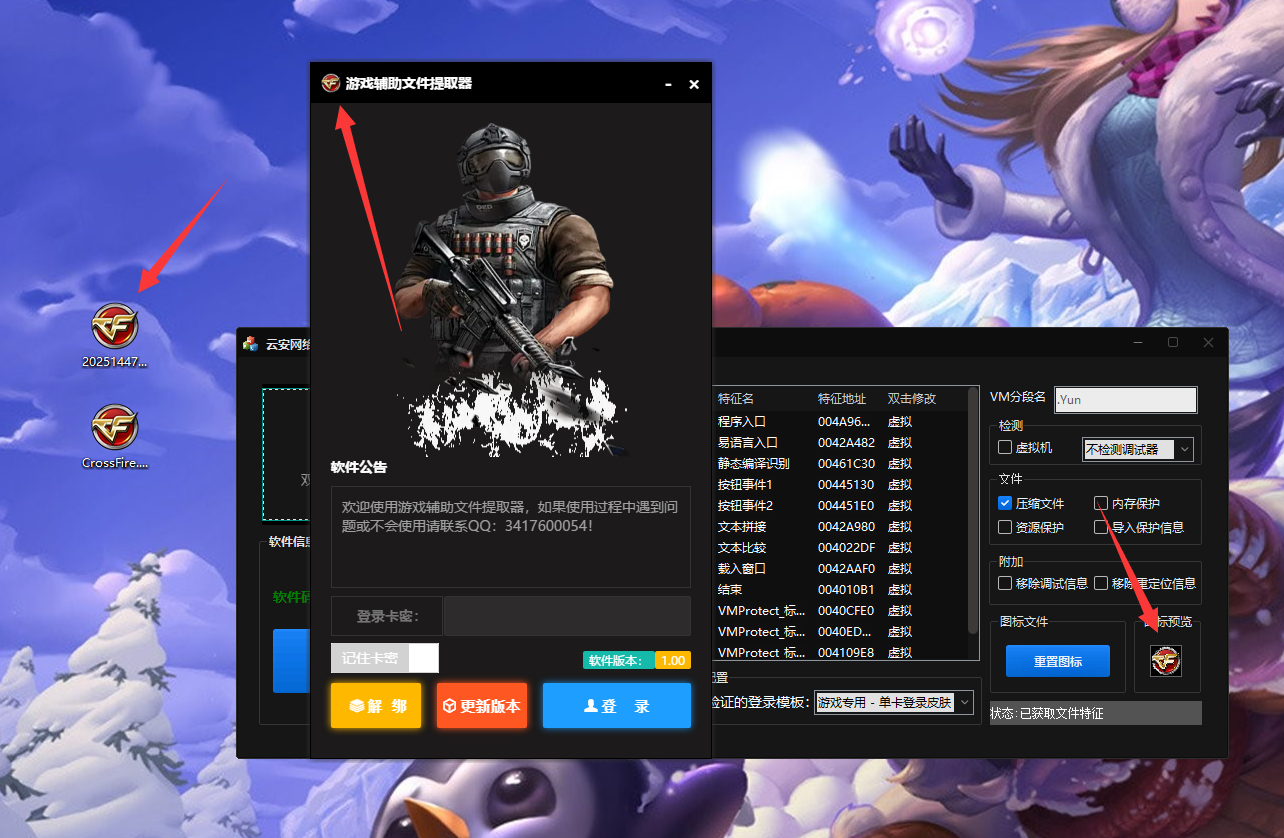Click the 重置图标 button
Viewport: 1284px width, 838px height.
pyautogui.click(x=1058, y=662)
